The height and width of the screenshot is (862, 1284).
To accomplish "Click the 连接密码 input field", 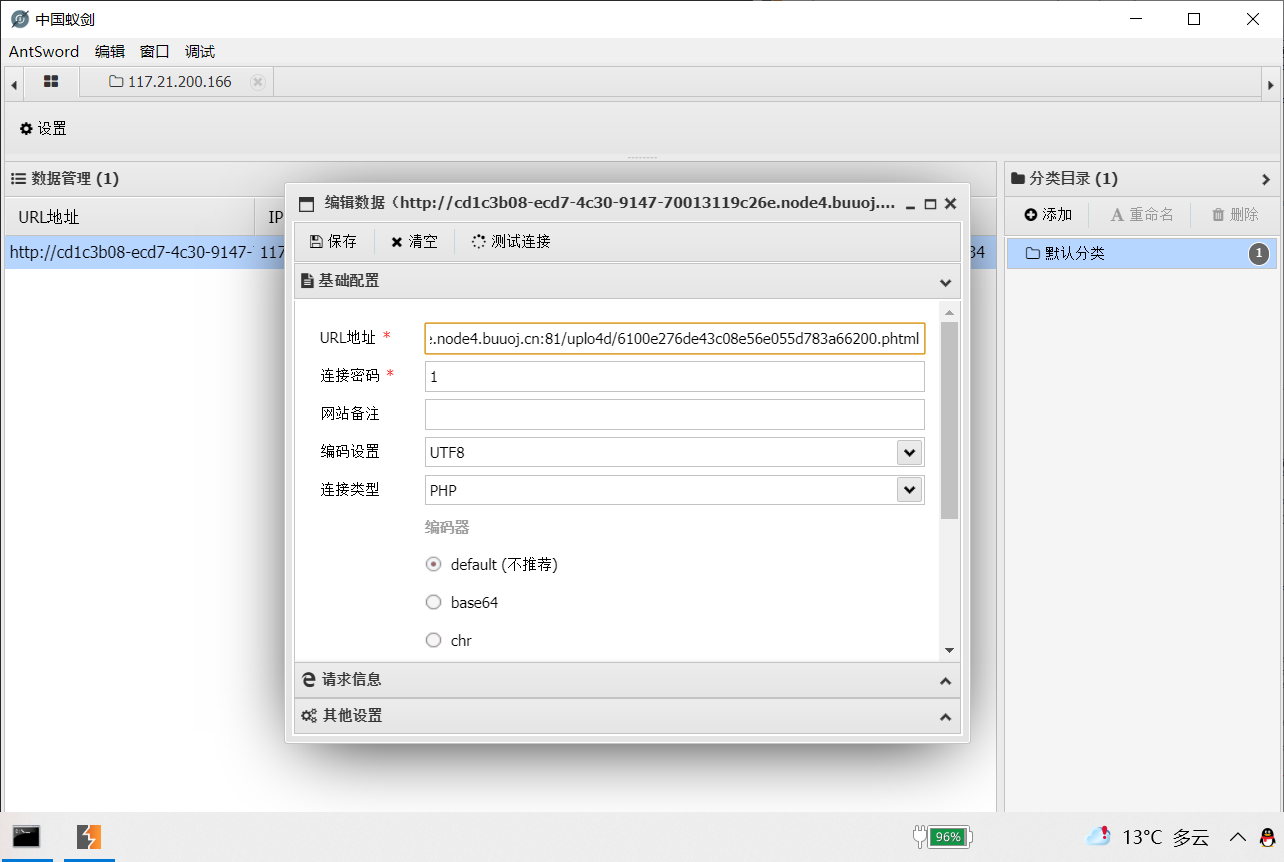I will (x=674, y=377).
